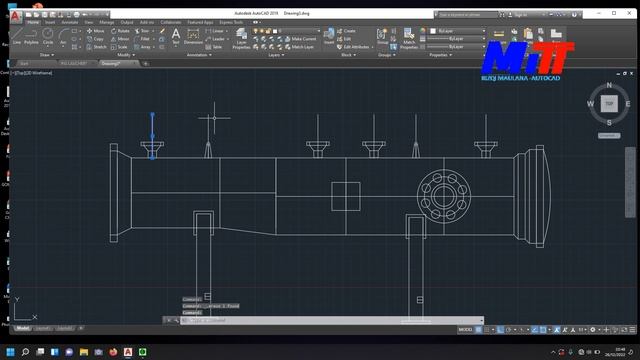Click the Move tool
Screen dimensions: 640x360
pos(96,31)
